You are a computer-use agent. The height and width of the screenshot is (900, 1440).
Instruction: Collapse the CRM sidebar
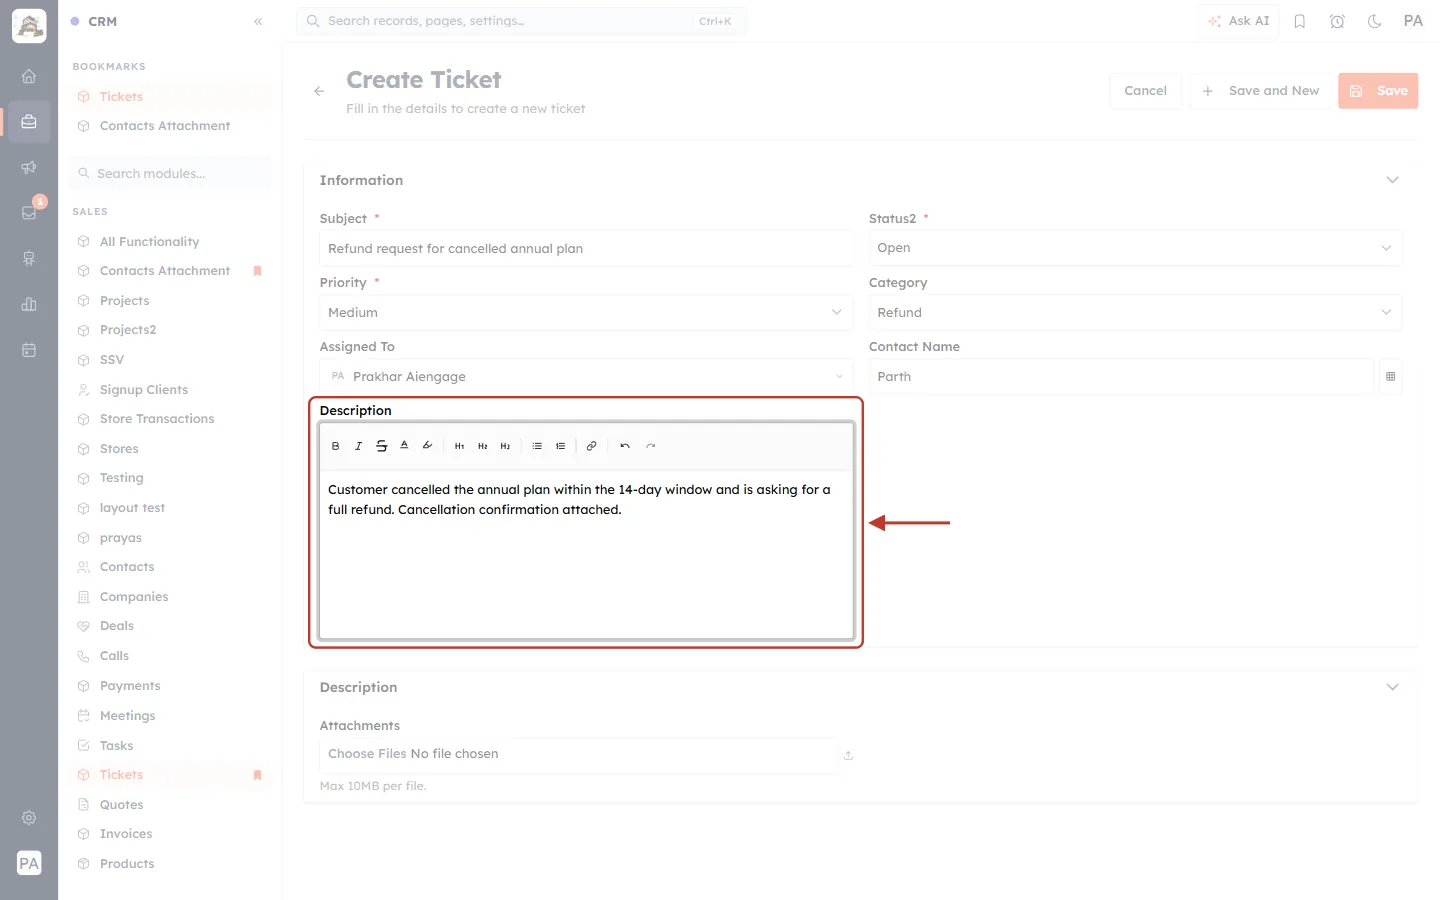click(258, 21)
